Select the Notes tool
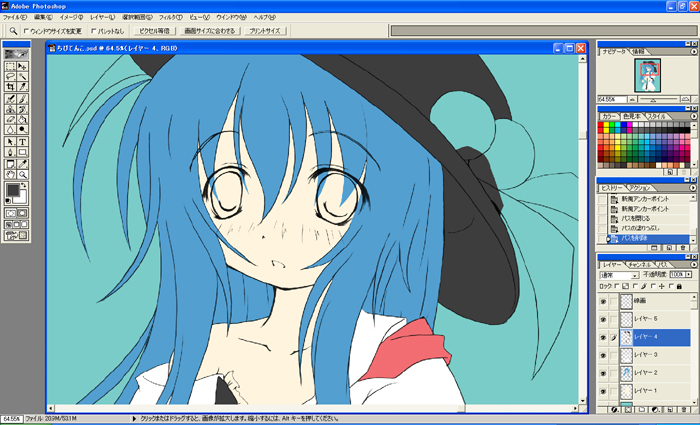Image resolution: width=700 pixels, height=425 pixels. (10, 164)
